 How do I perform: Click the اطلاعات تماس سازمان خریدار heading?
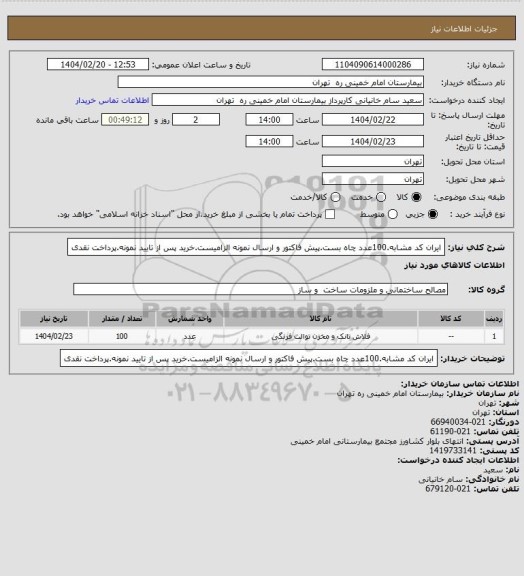460,384
